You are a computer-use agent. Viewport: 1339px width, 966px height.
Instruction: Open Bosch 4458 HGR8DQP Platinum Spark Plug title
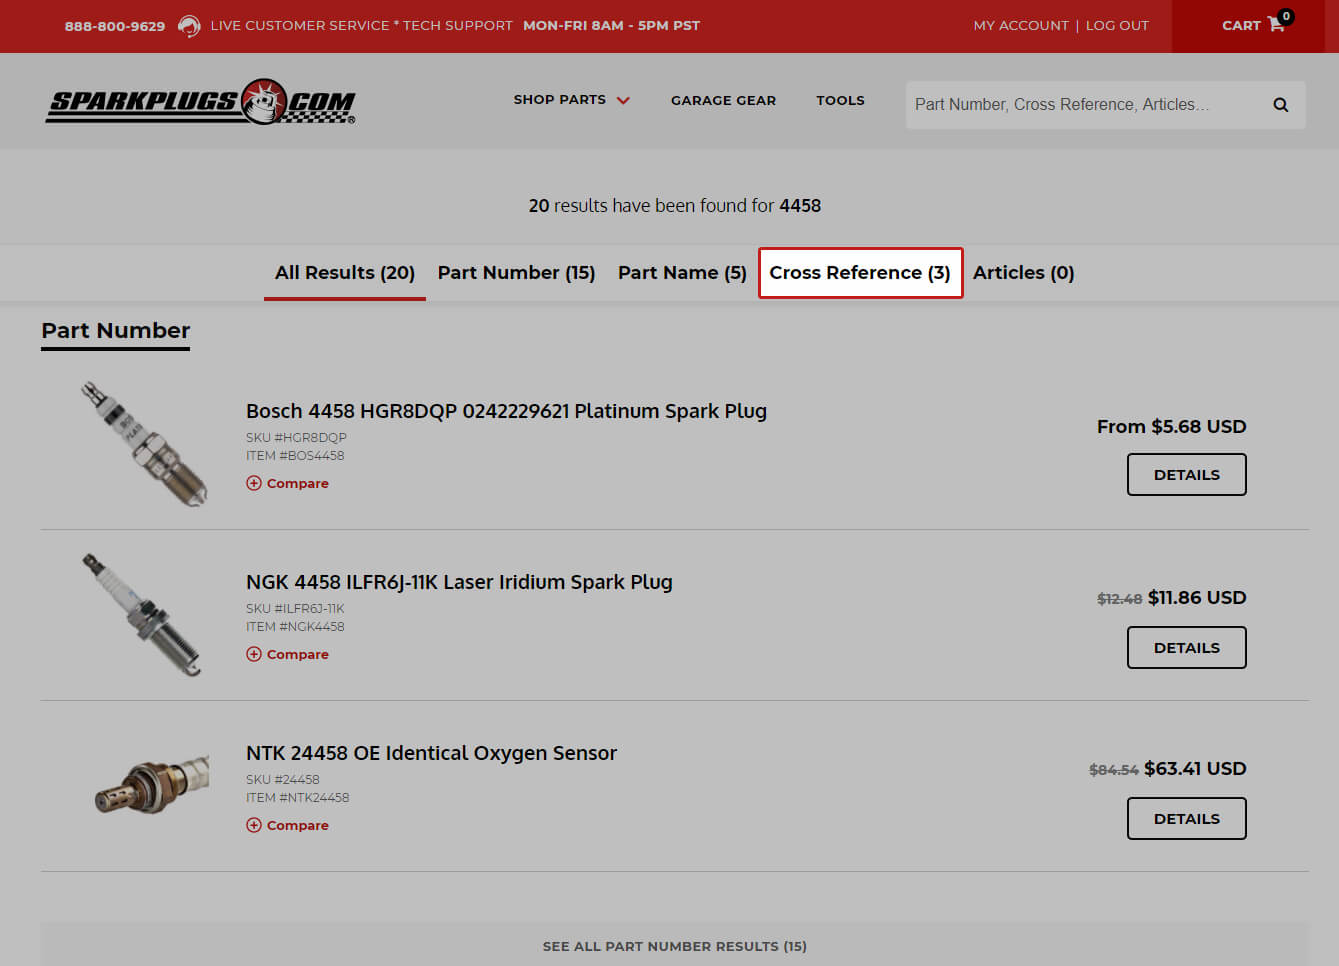[506, 411]
